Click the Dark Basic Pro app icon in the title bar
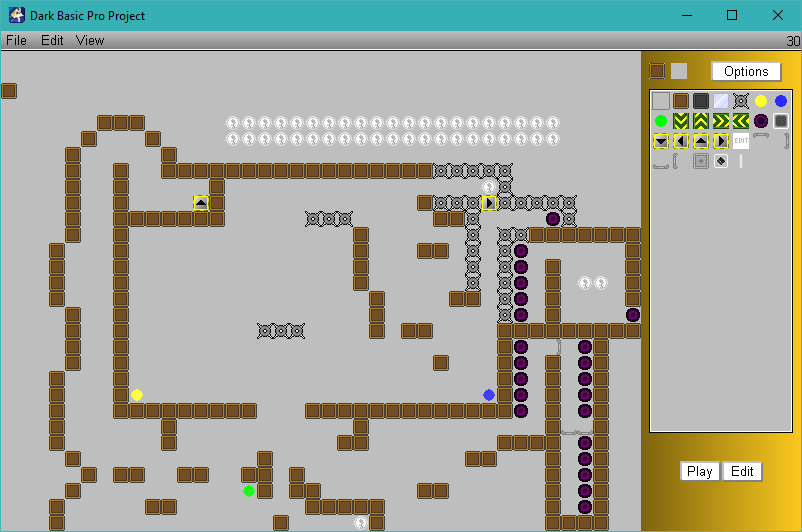Image resolution: width=802 pixels, height=532 pixels. point(16,15)
